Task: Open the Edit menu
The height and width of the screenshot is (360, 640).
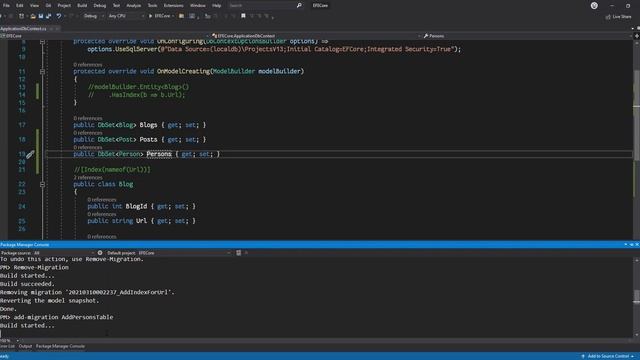Action: 20,6
